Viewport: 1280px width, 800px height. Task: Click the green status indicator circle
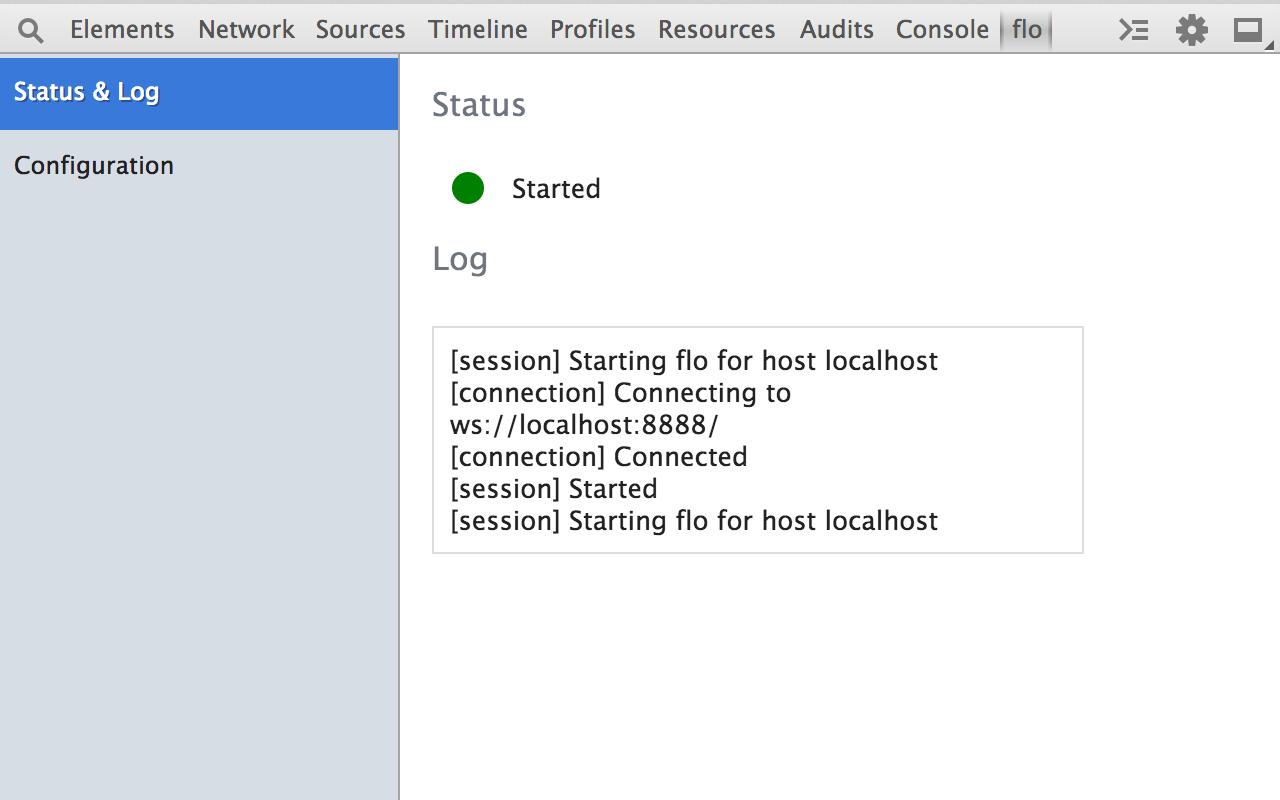(468, 188)
